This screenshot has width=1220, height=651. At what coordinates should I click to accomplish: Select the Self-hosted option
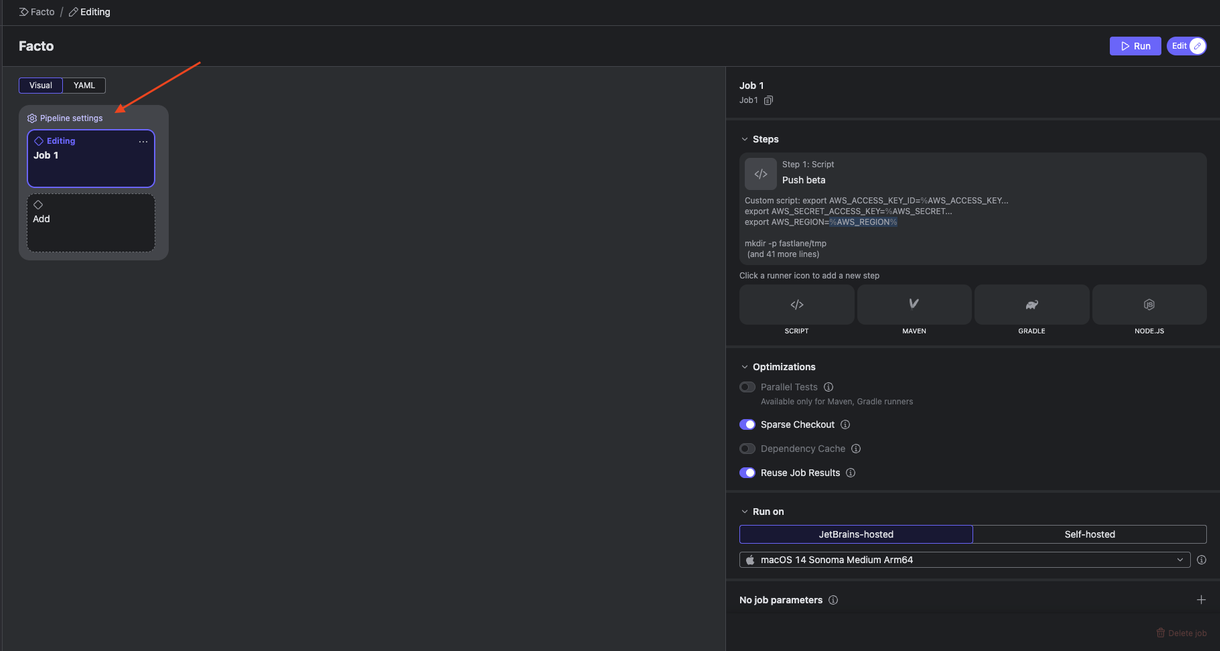pos(1090,534)
